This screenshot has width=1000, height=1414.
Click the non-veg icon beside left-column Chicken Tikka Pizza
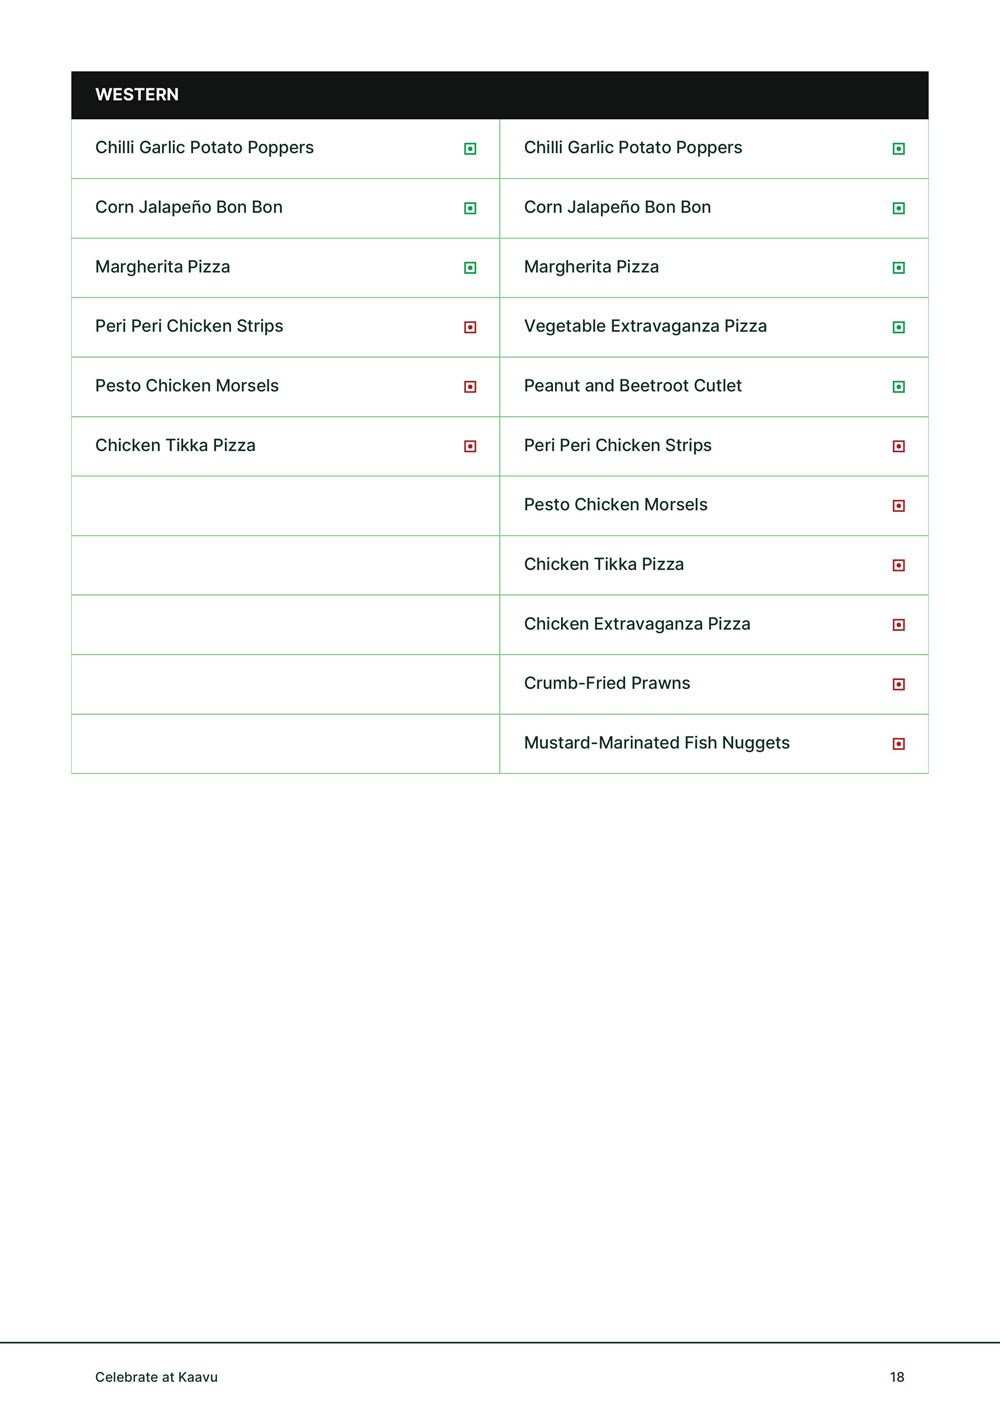tap(470, 446)
